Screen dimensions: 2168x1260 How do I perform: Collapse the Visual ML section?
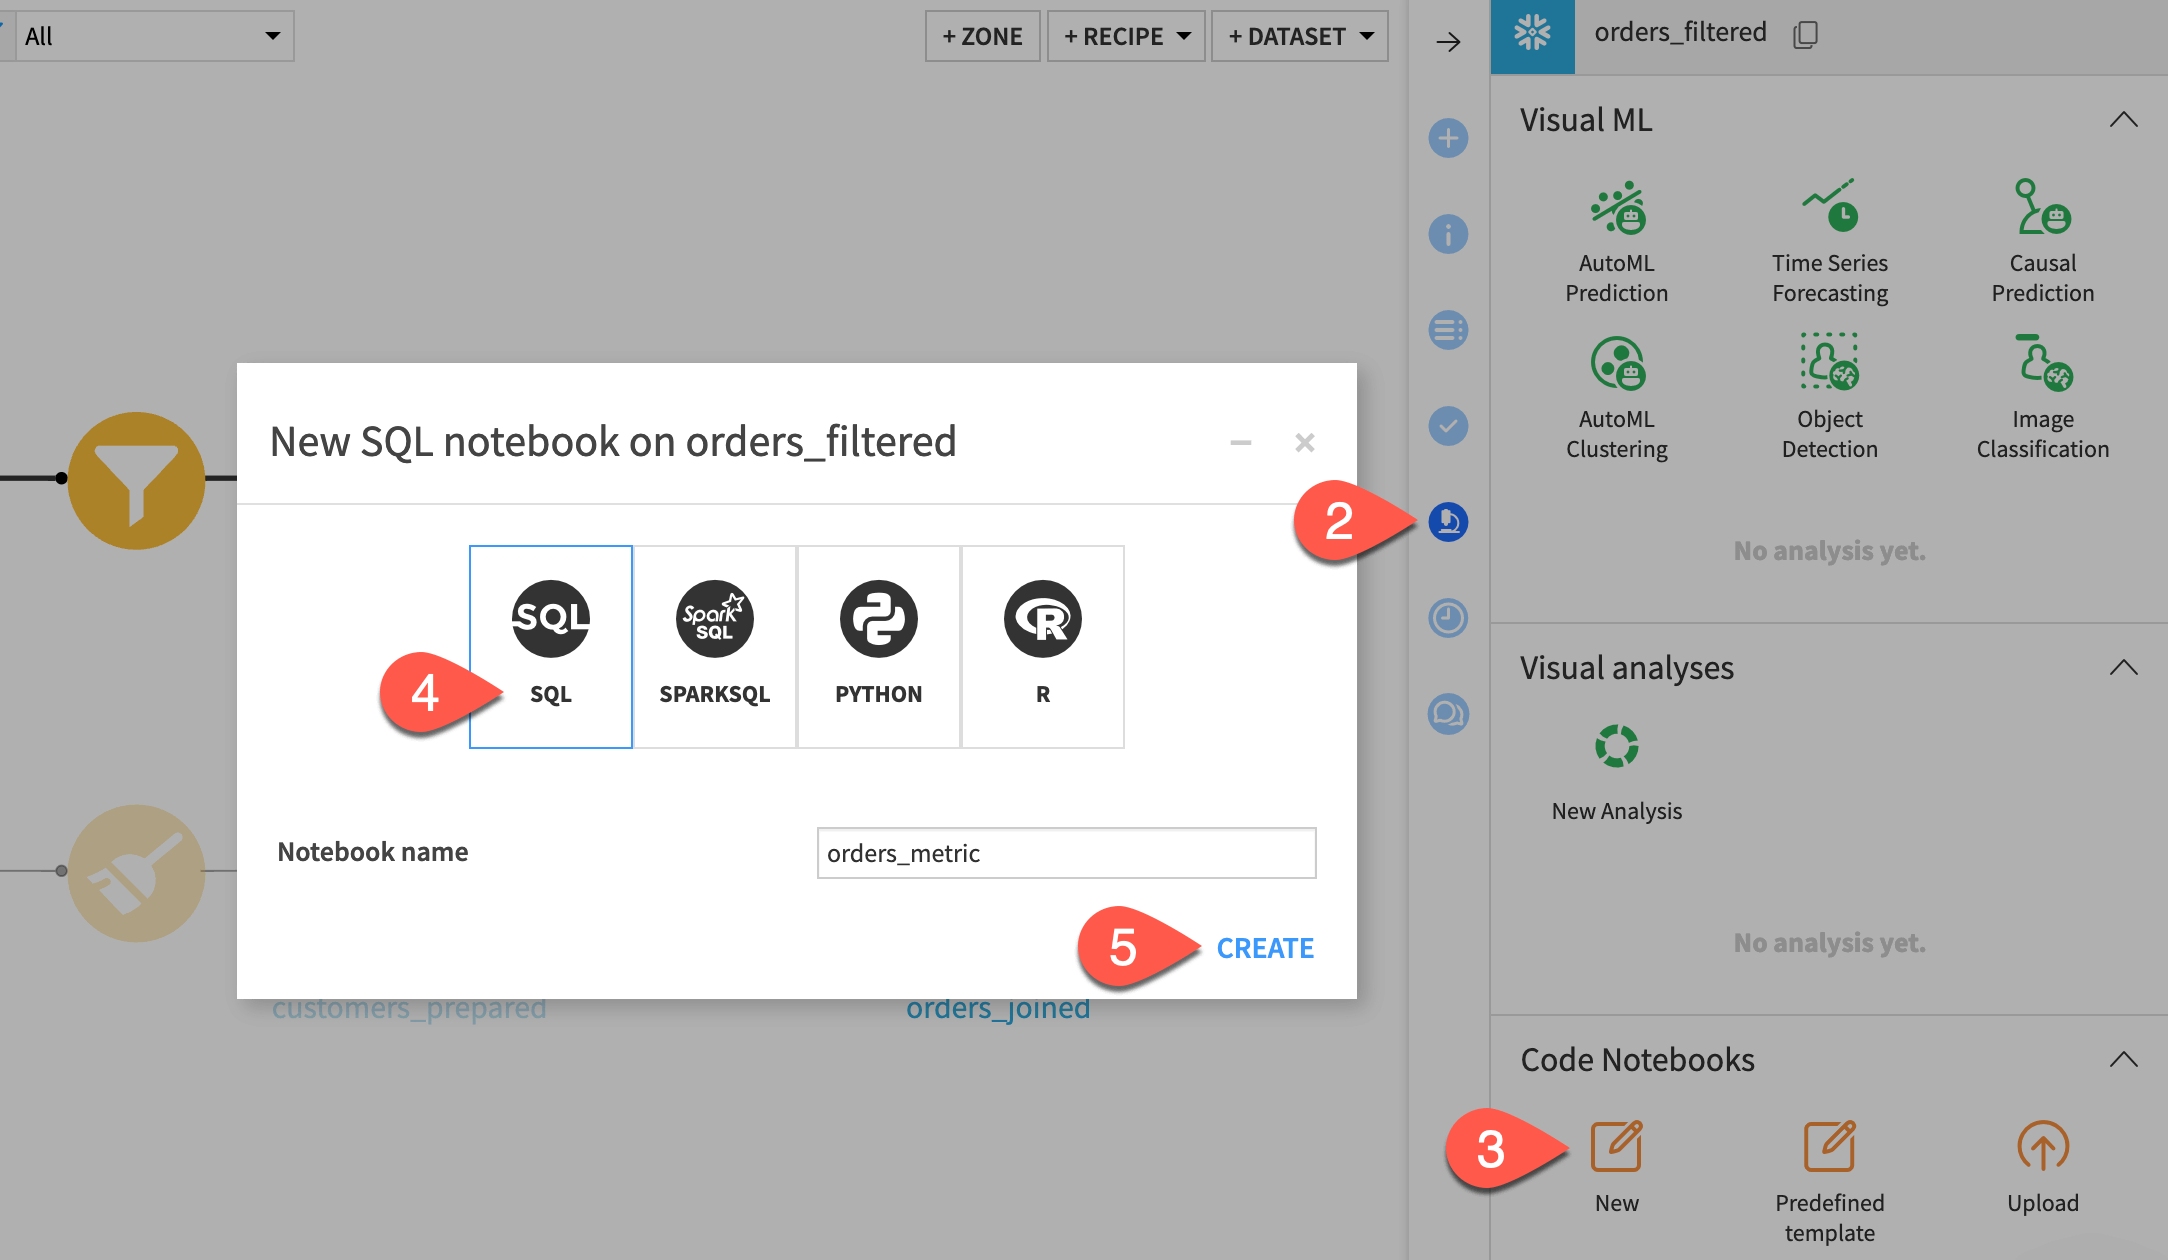[x=2125, y=120]
